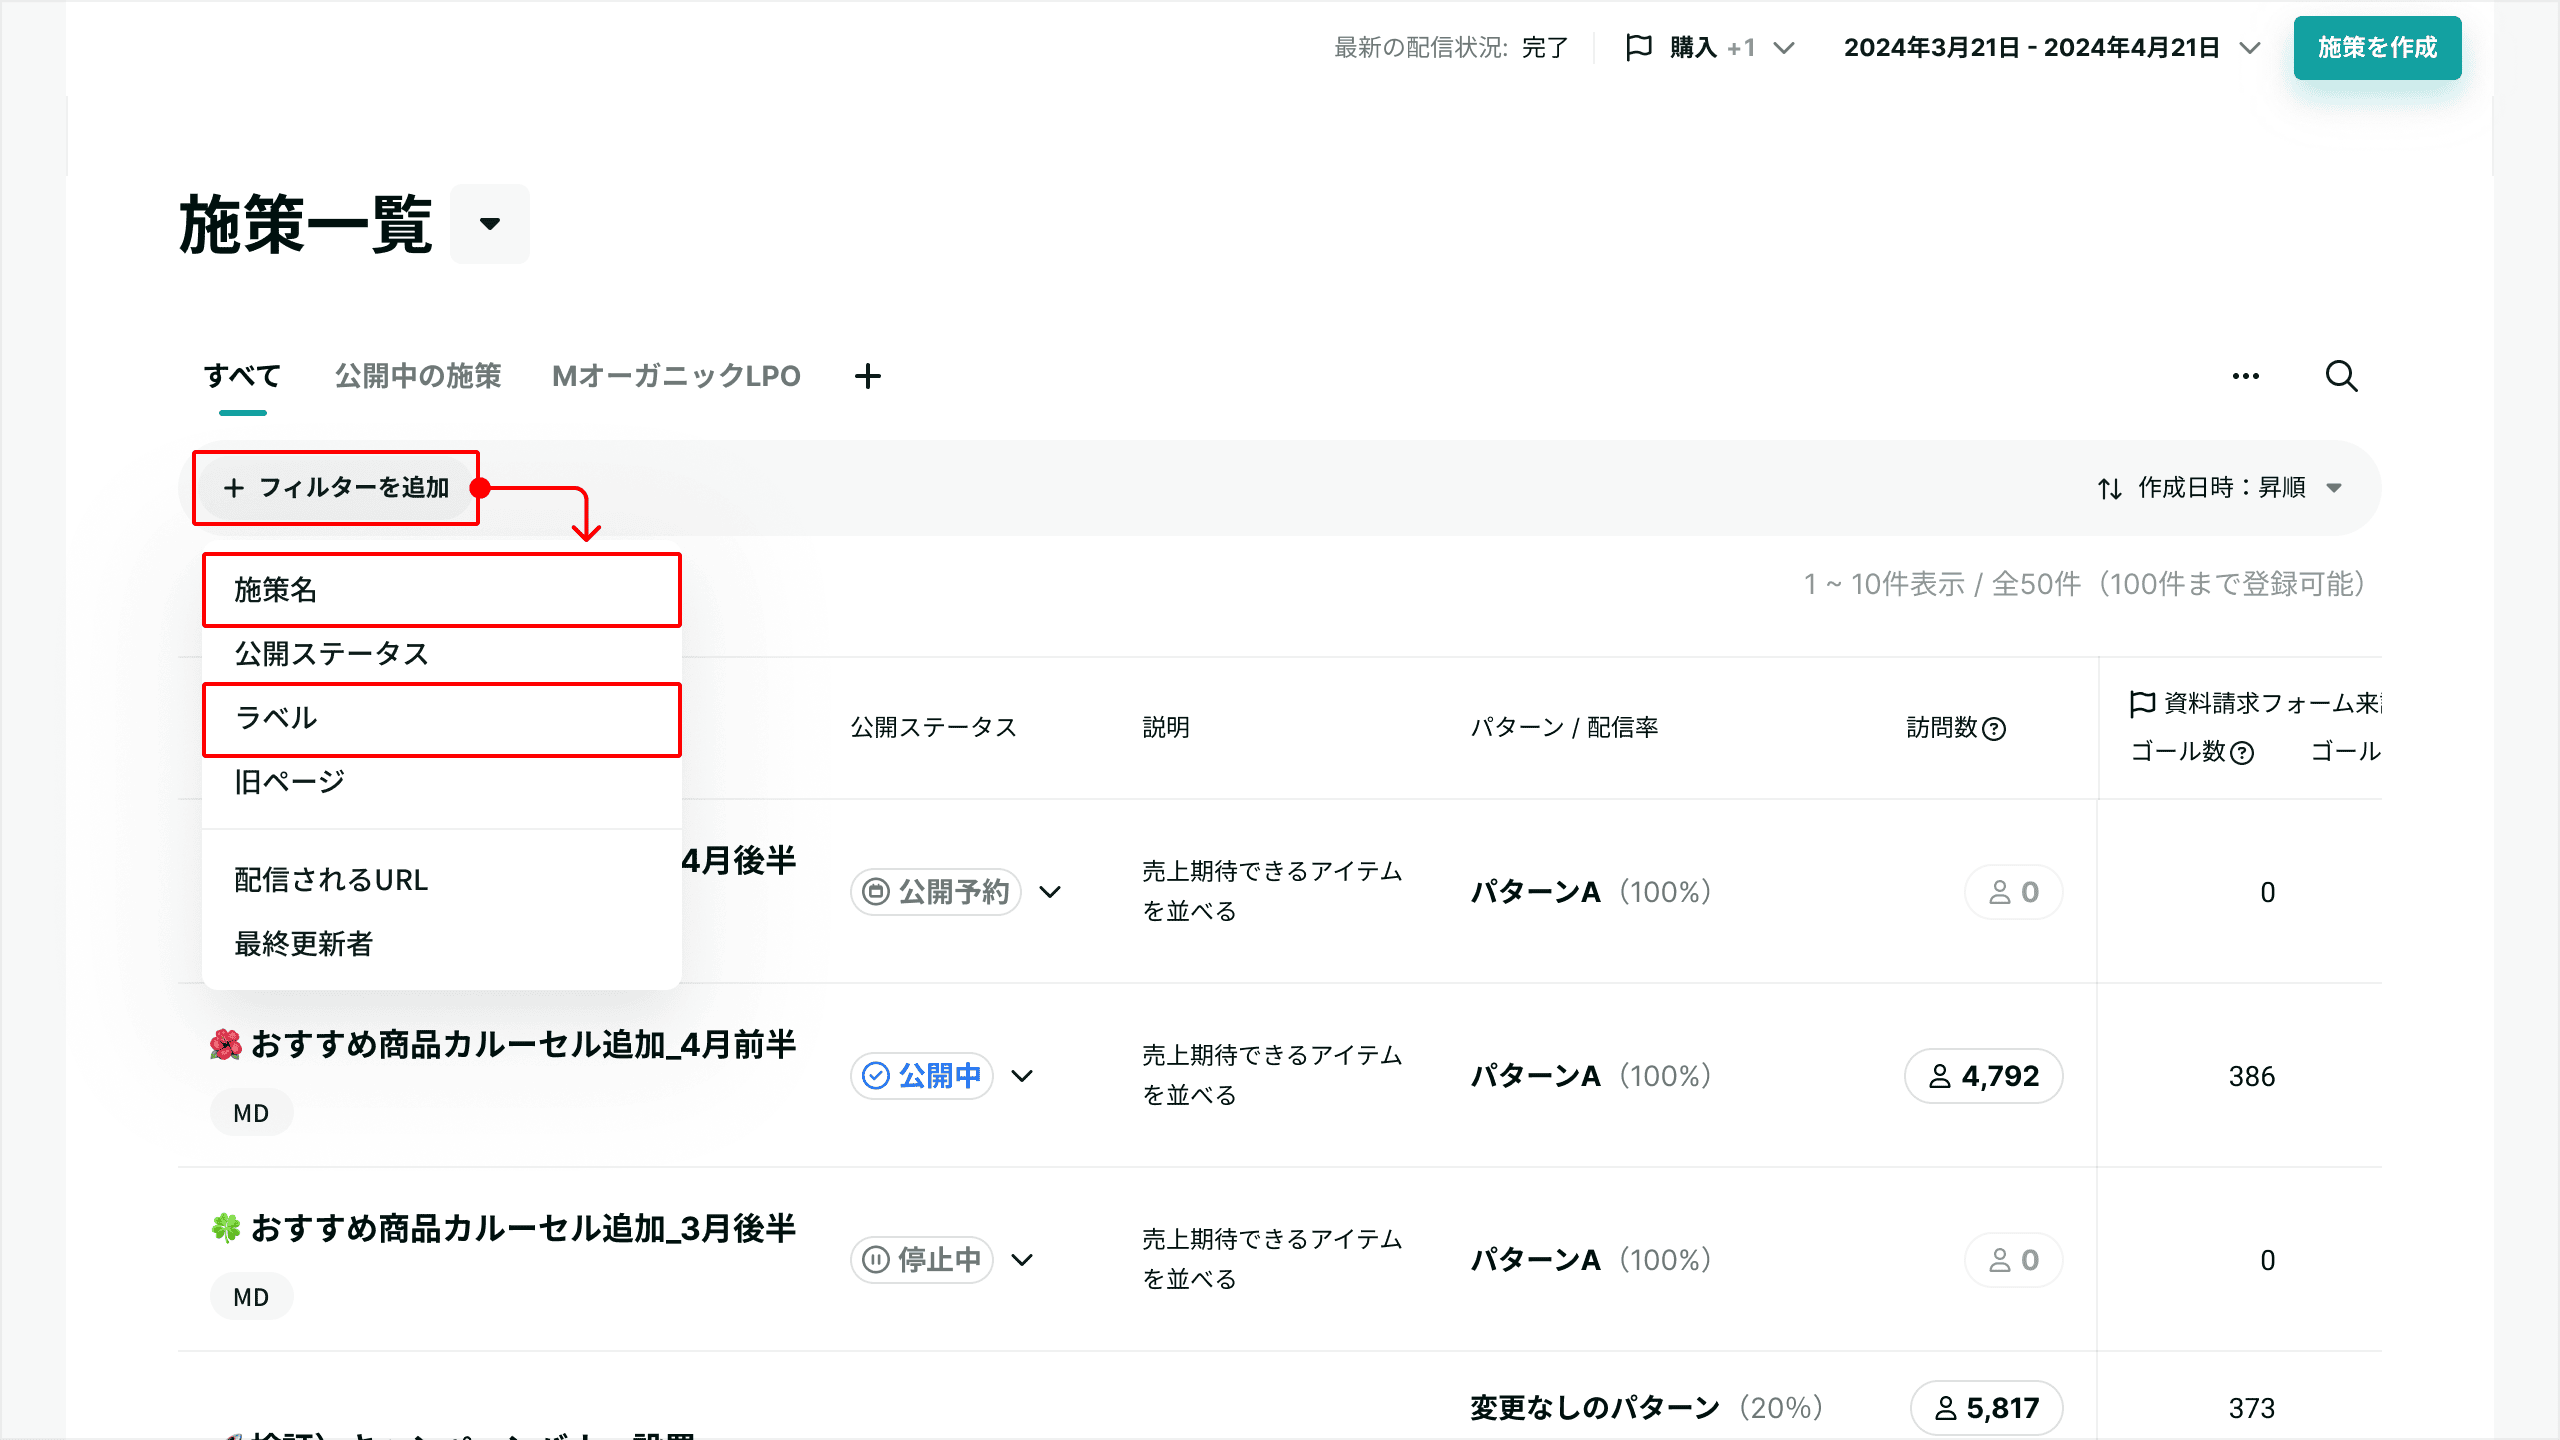Screen dimensions: 2560x1440
Task: Expand the 停止中 status dropdown chevron
Action: pos(1022,1260)
